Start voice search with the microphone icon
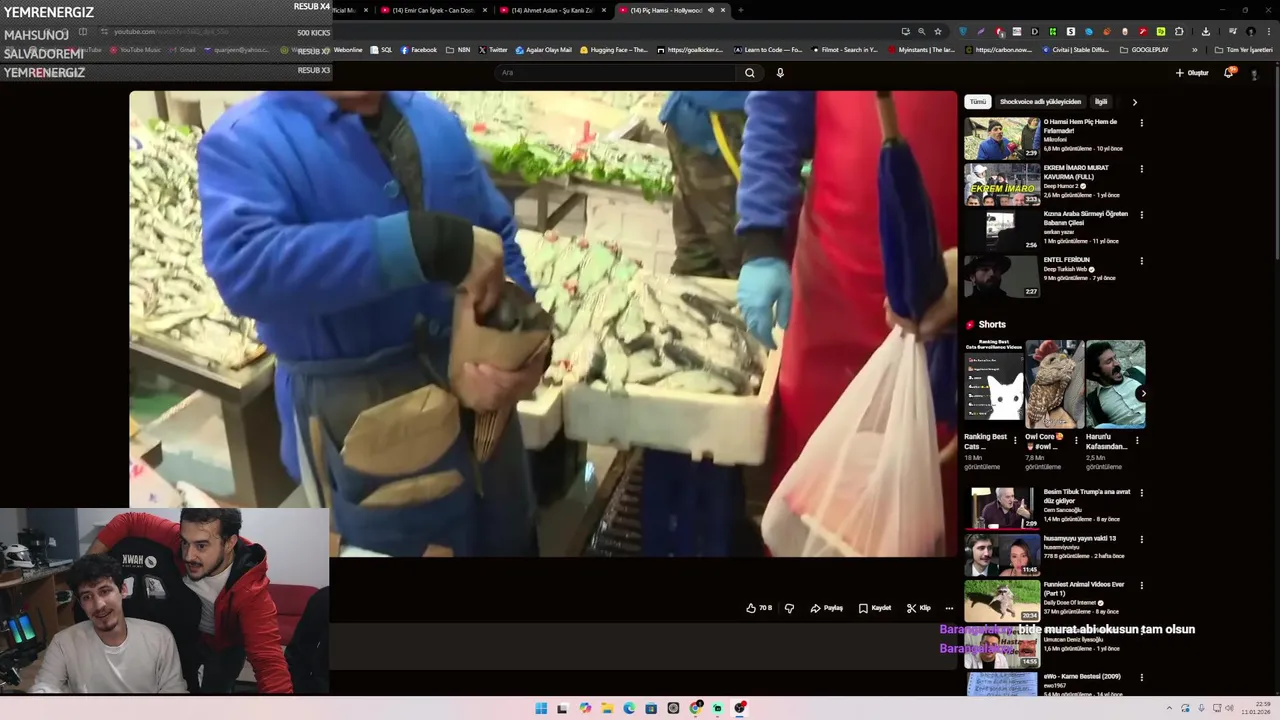Image resolution: width=1280 pixels, height=720 pixels. click(x=780, y=72)
